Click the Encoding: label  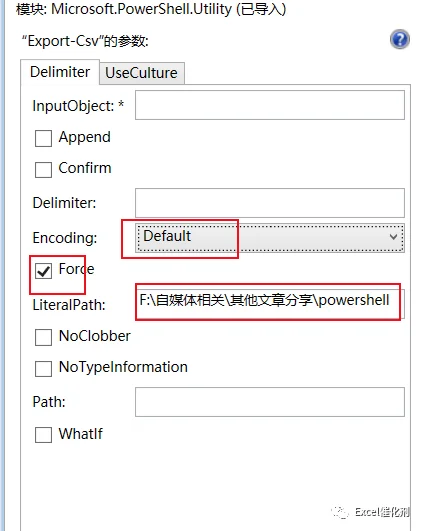click(x=65, y=238)
